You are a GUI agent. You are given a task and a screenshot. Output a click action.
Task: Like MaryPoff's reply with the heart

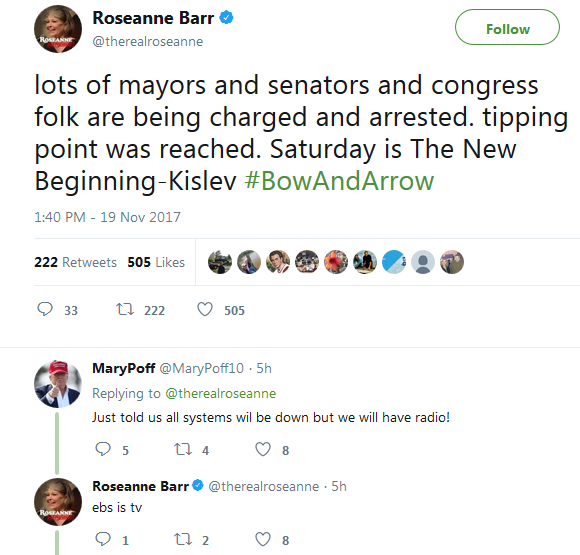coord(263,449)
